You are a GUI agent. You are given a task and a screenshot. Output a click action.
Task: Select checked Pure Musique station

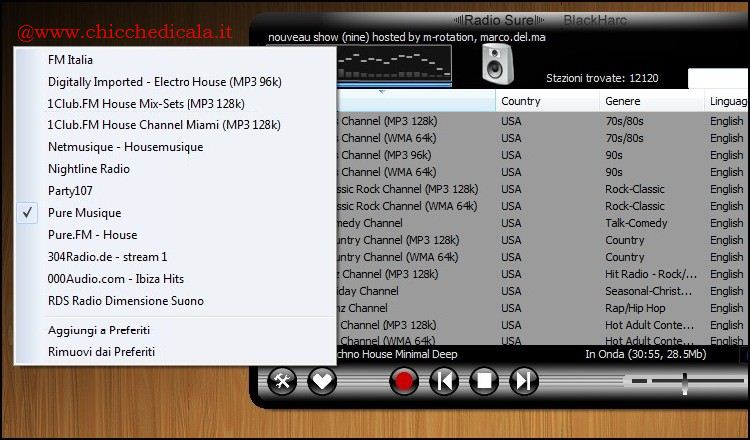(85, 213)
